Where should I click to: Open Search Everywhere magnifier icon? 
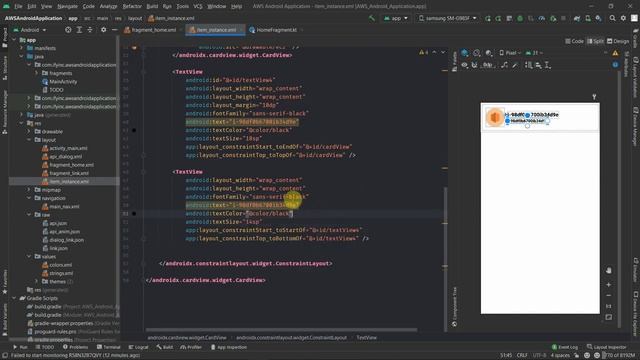612,18
